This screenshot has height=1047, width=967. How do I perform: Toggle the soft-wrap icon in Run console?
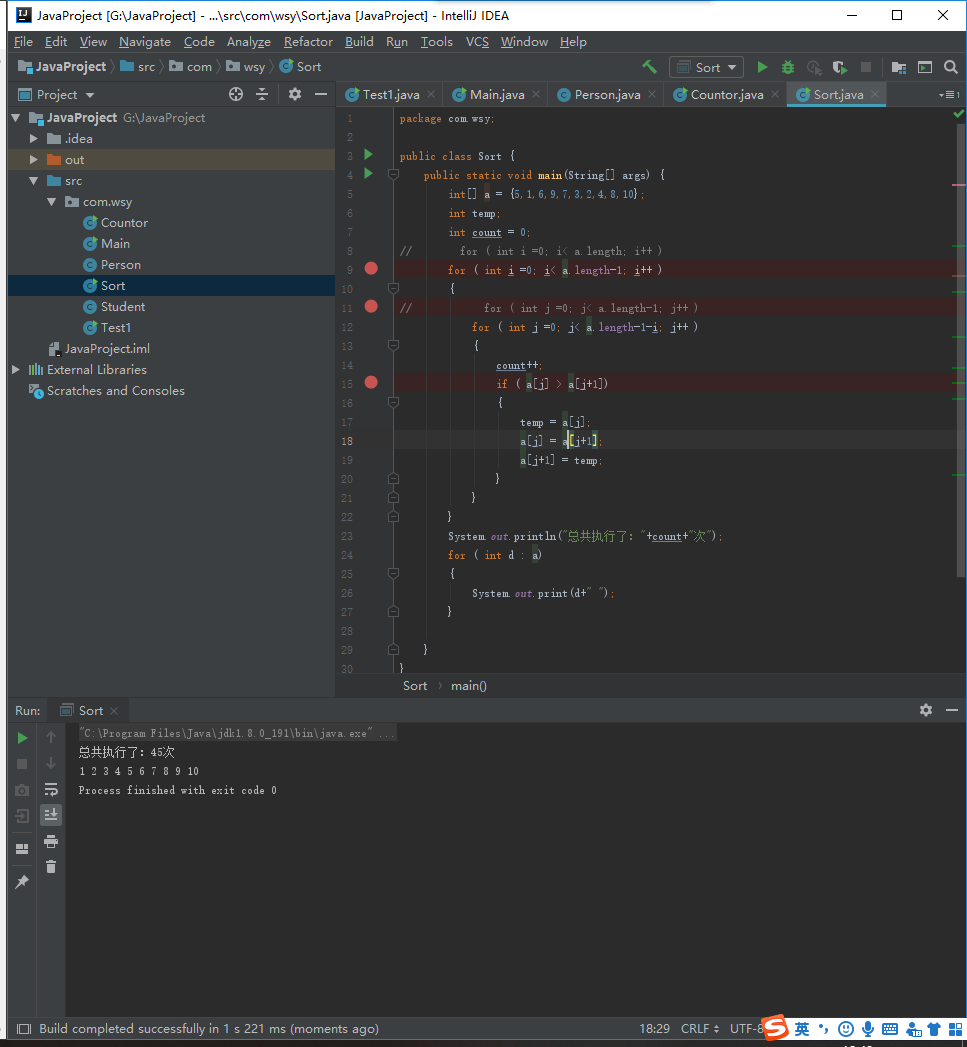pos(51,789)
